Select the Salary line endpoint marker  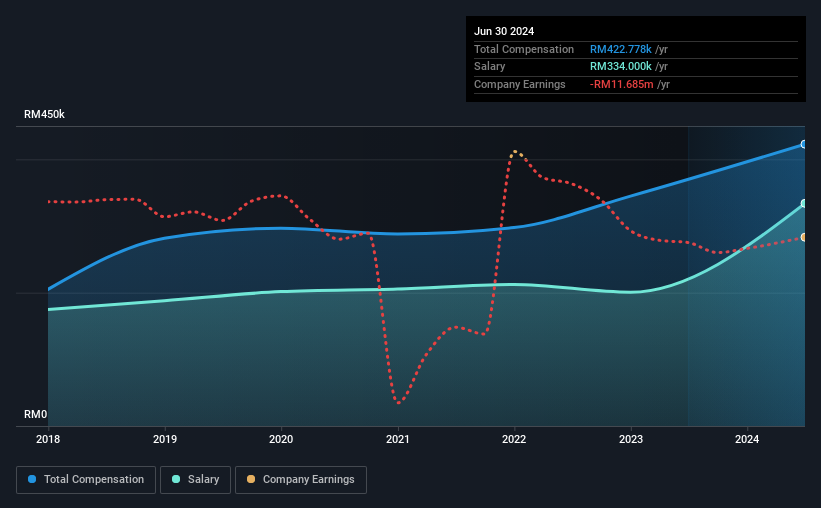click(x=804, y=203)
